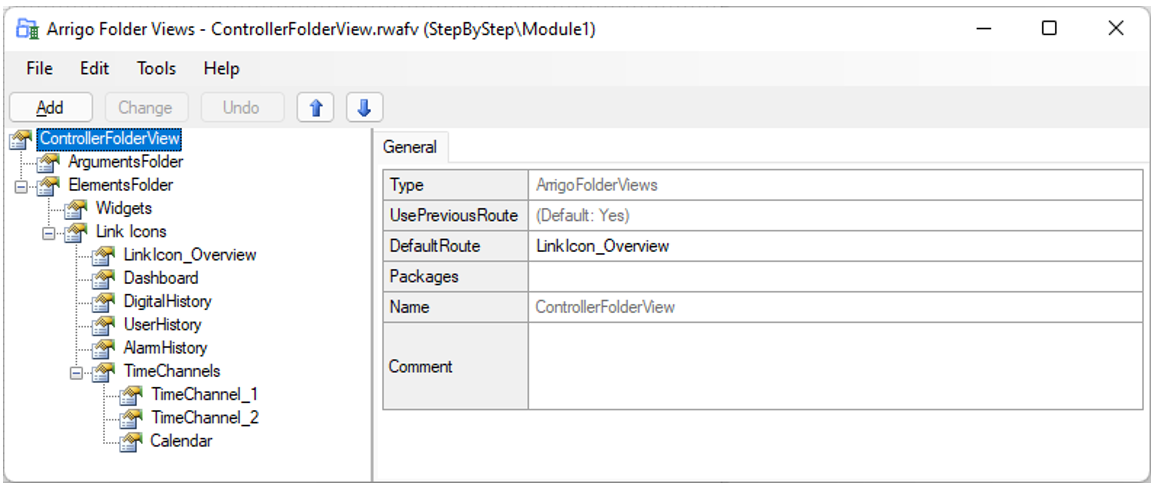This screenshot has width=1161, height=488.
Task: Click the Arrigo Folder Views title bar icon
Action: click(x=27, y=29)
